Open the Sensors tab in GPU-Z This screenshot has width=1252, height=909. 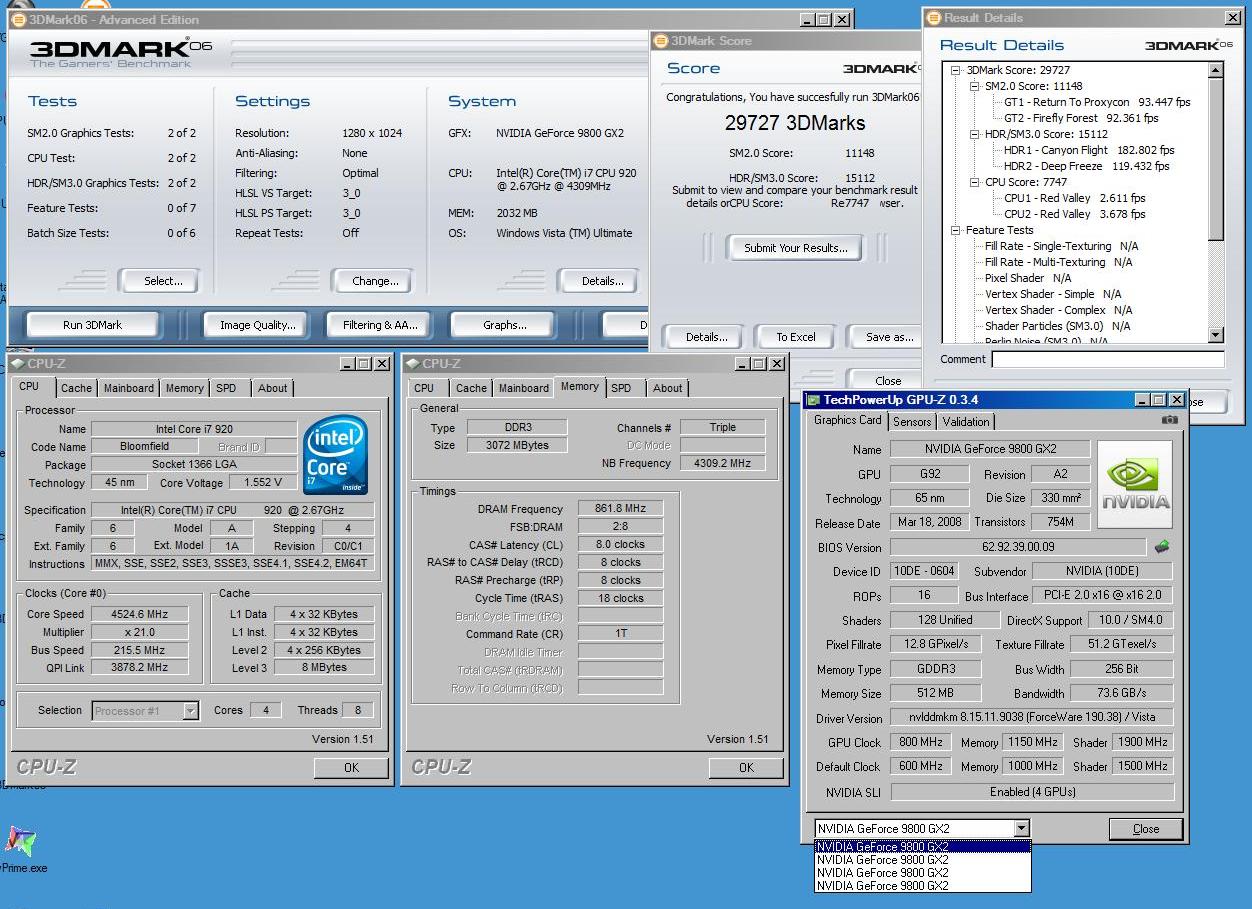pos(912,422)
